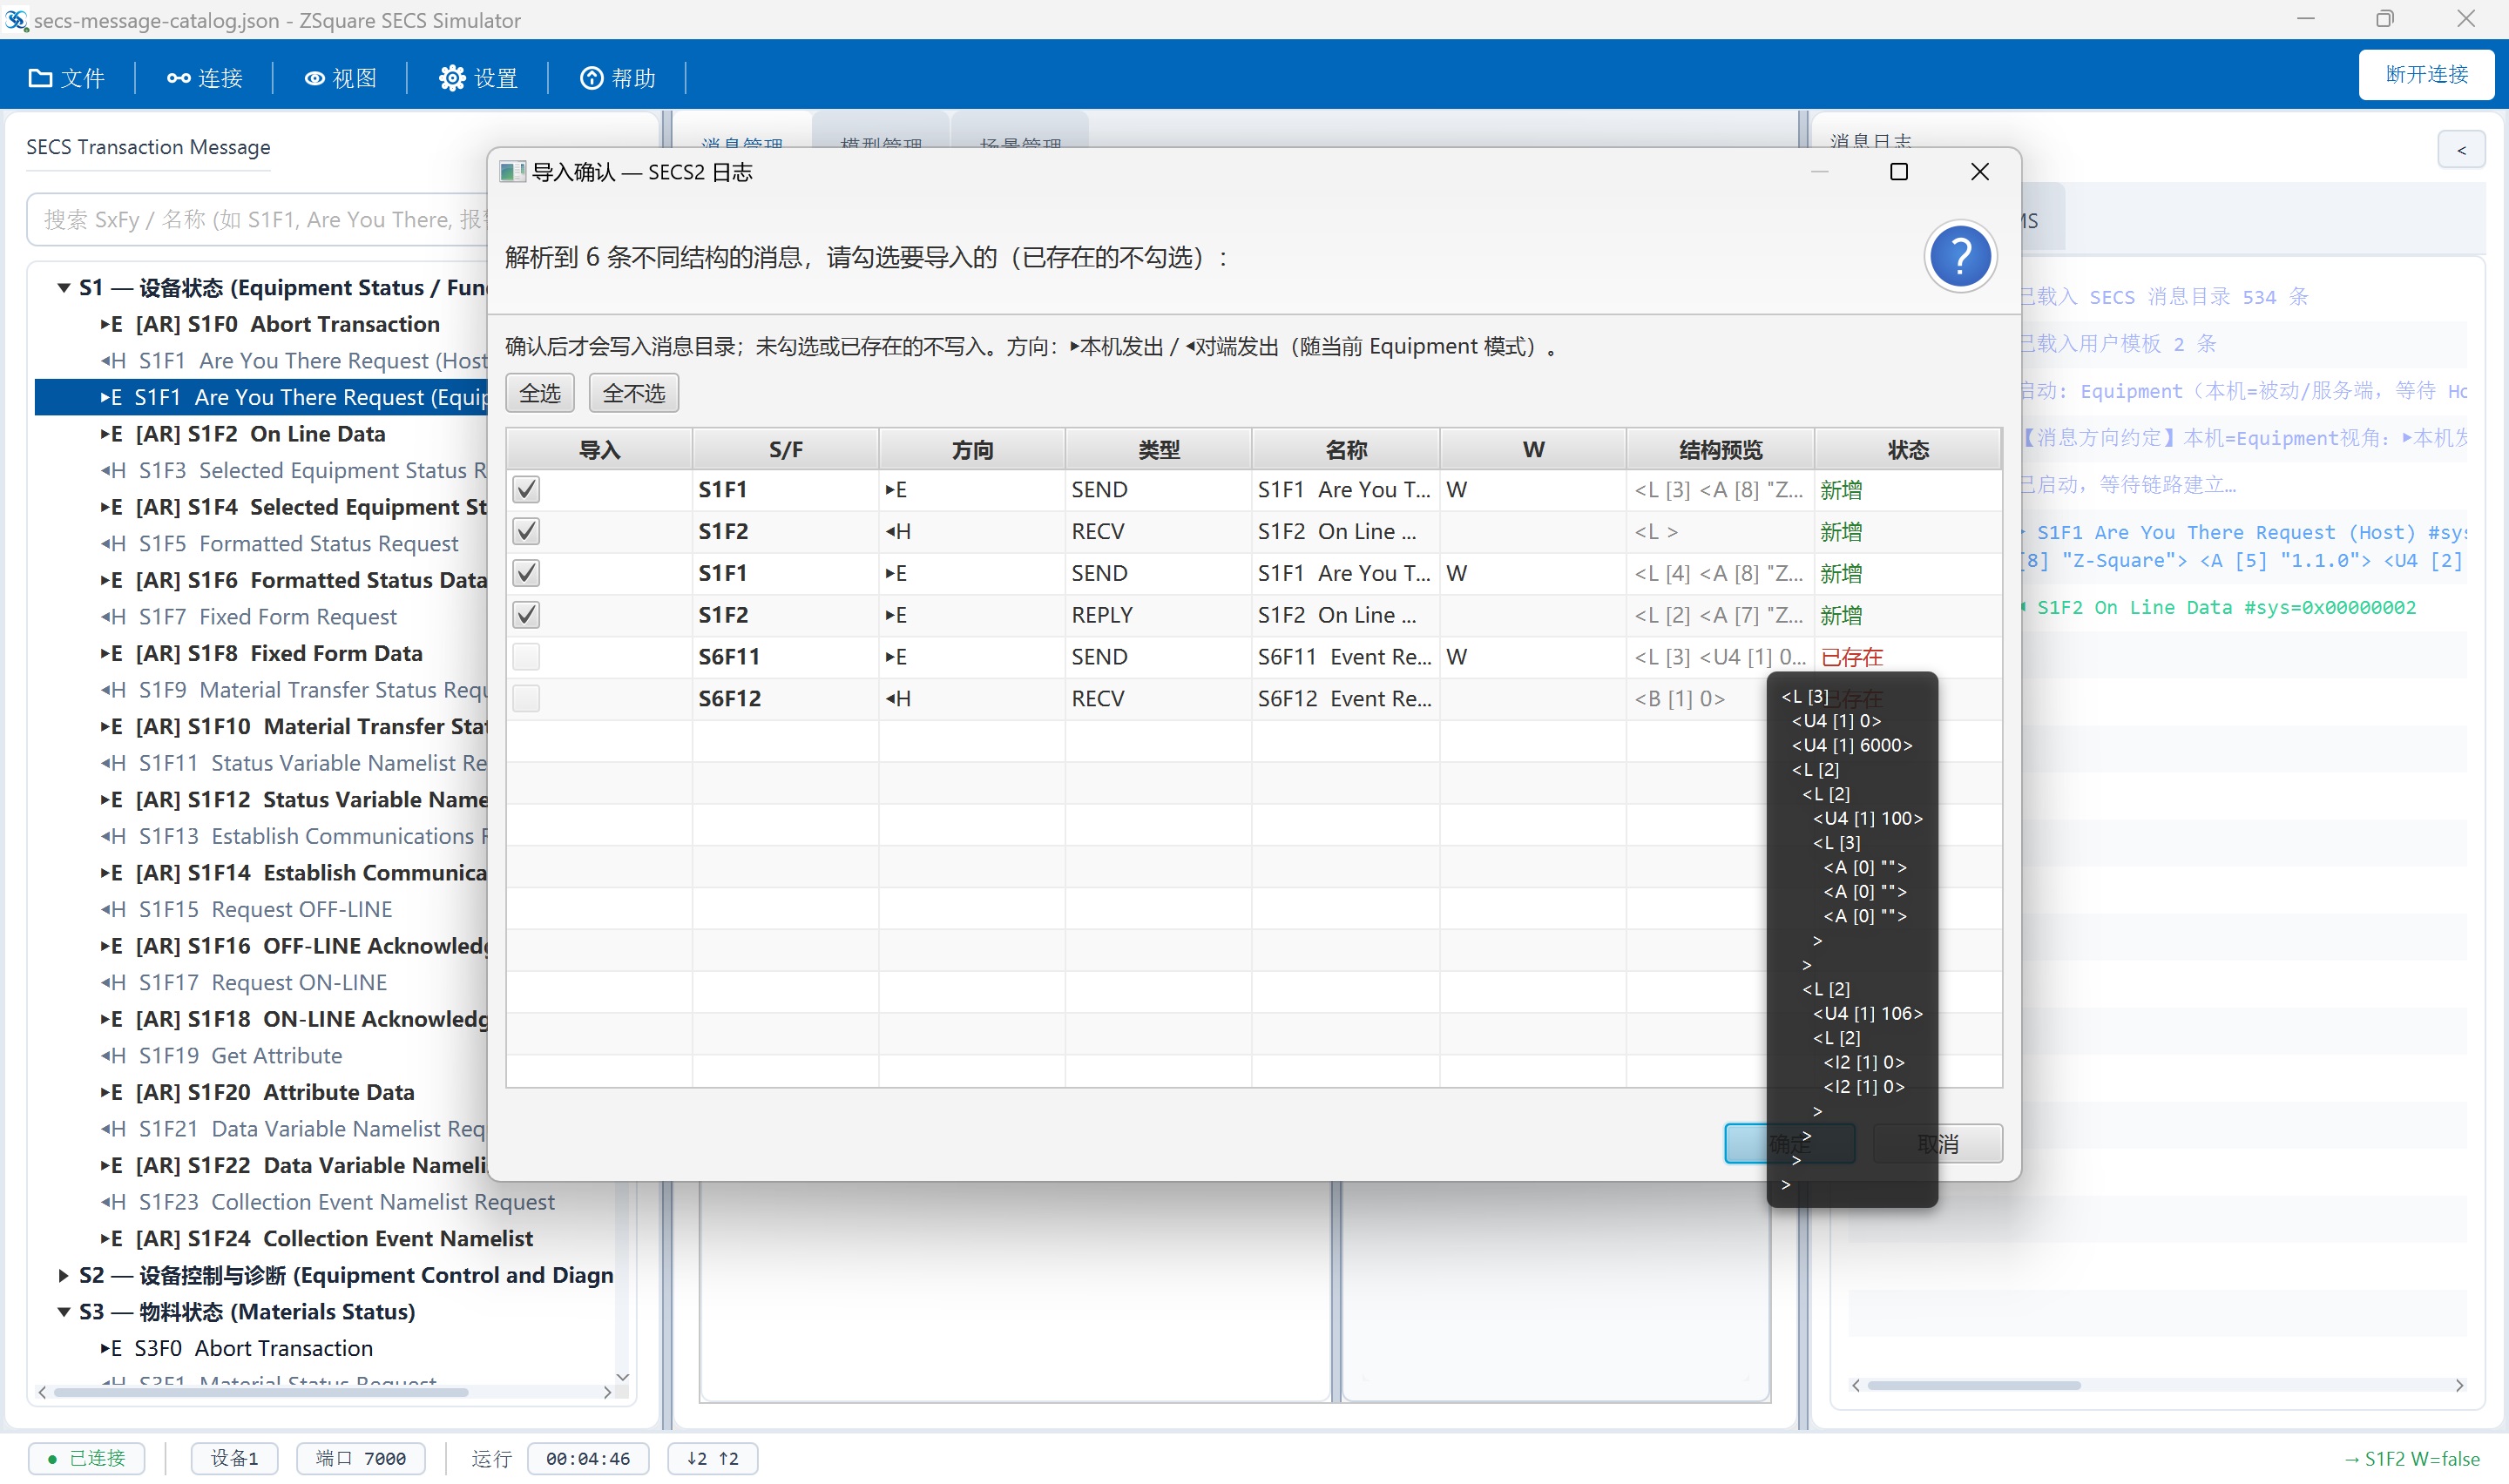Collapse the S1 设备状态 tree group

[x=64, y=288]
